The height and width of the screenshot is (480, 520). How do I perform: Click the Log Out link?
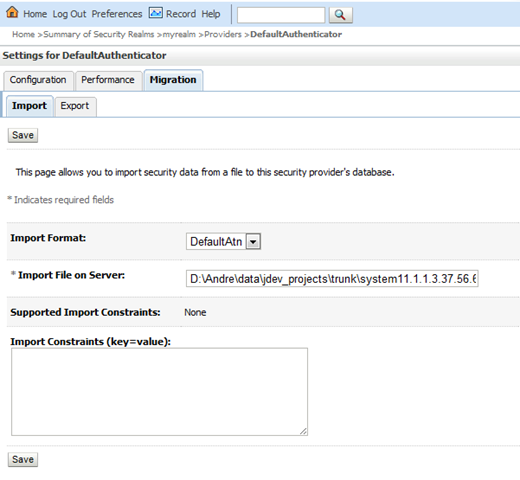click(69, 14)
